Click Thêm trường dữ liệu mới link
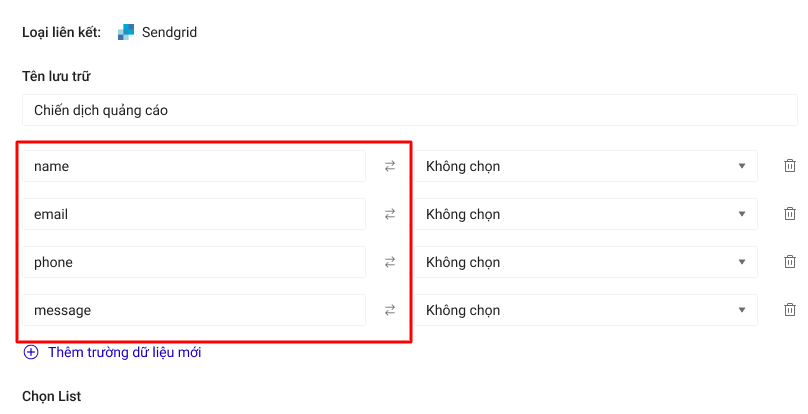Screen dimensions: 808x414 coord(123,352)
